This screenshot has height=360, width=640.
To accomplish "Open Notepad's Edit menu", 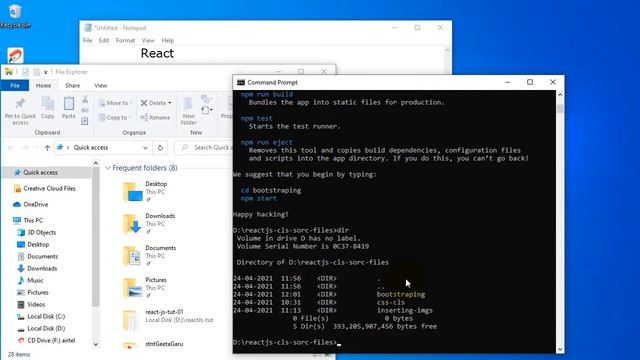I will pyautogui.click(x=104, y=40).
